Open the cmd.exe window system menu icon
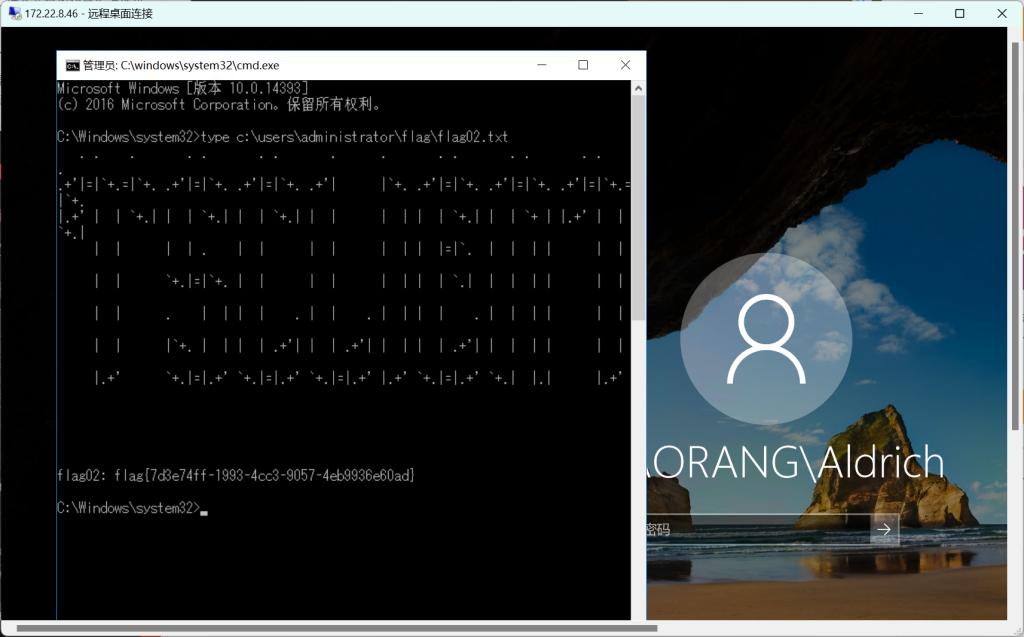 coord(72,65)
